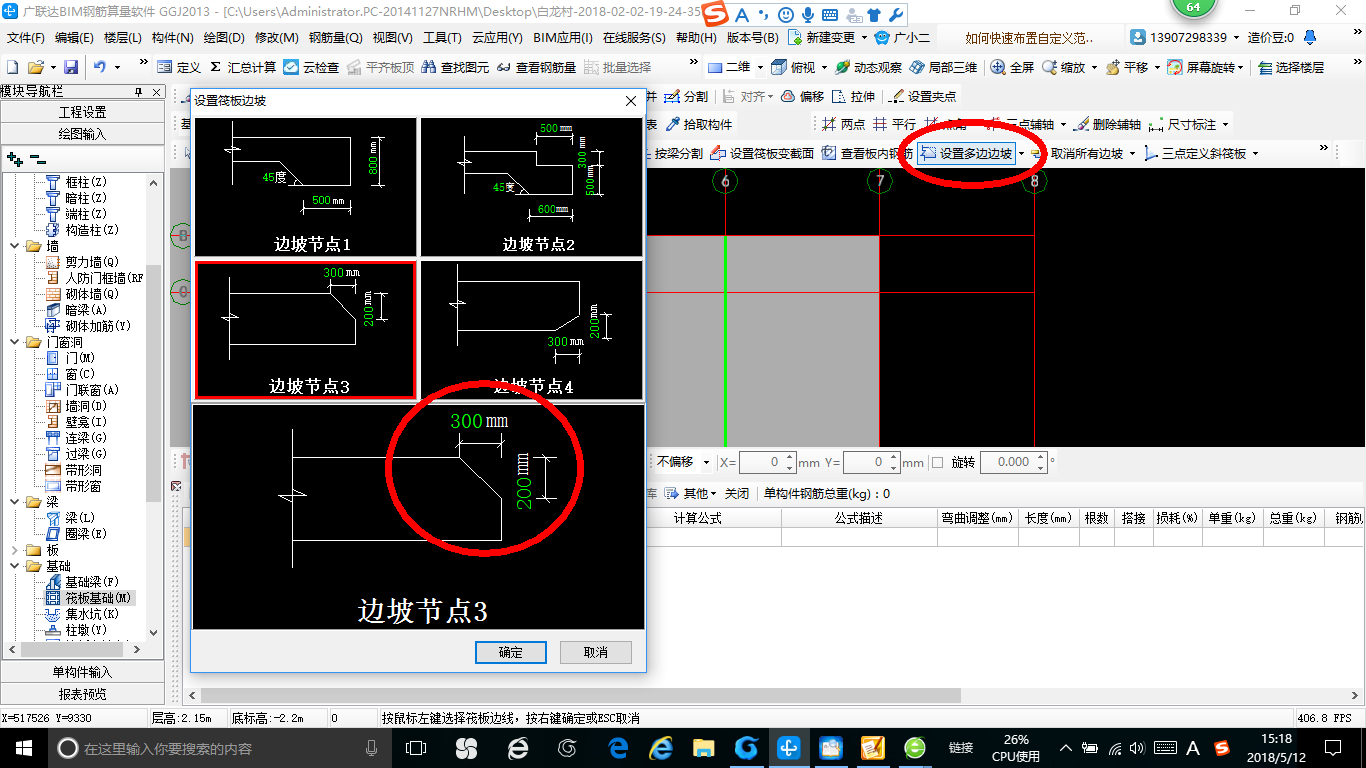Activate 局部三维 partial 3D view

point(943,67)
